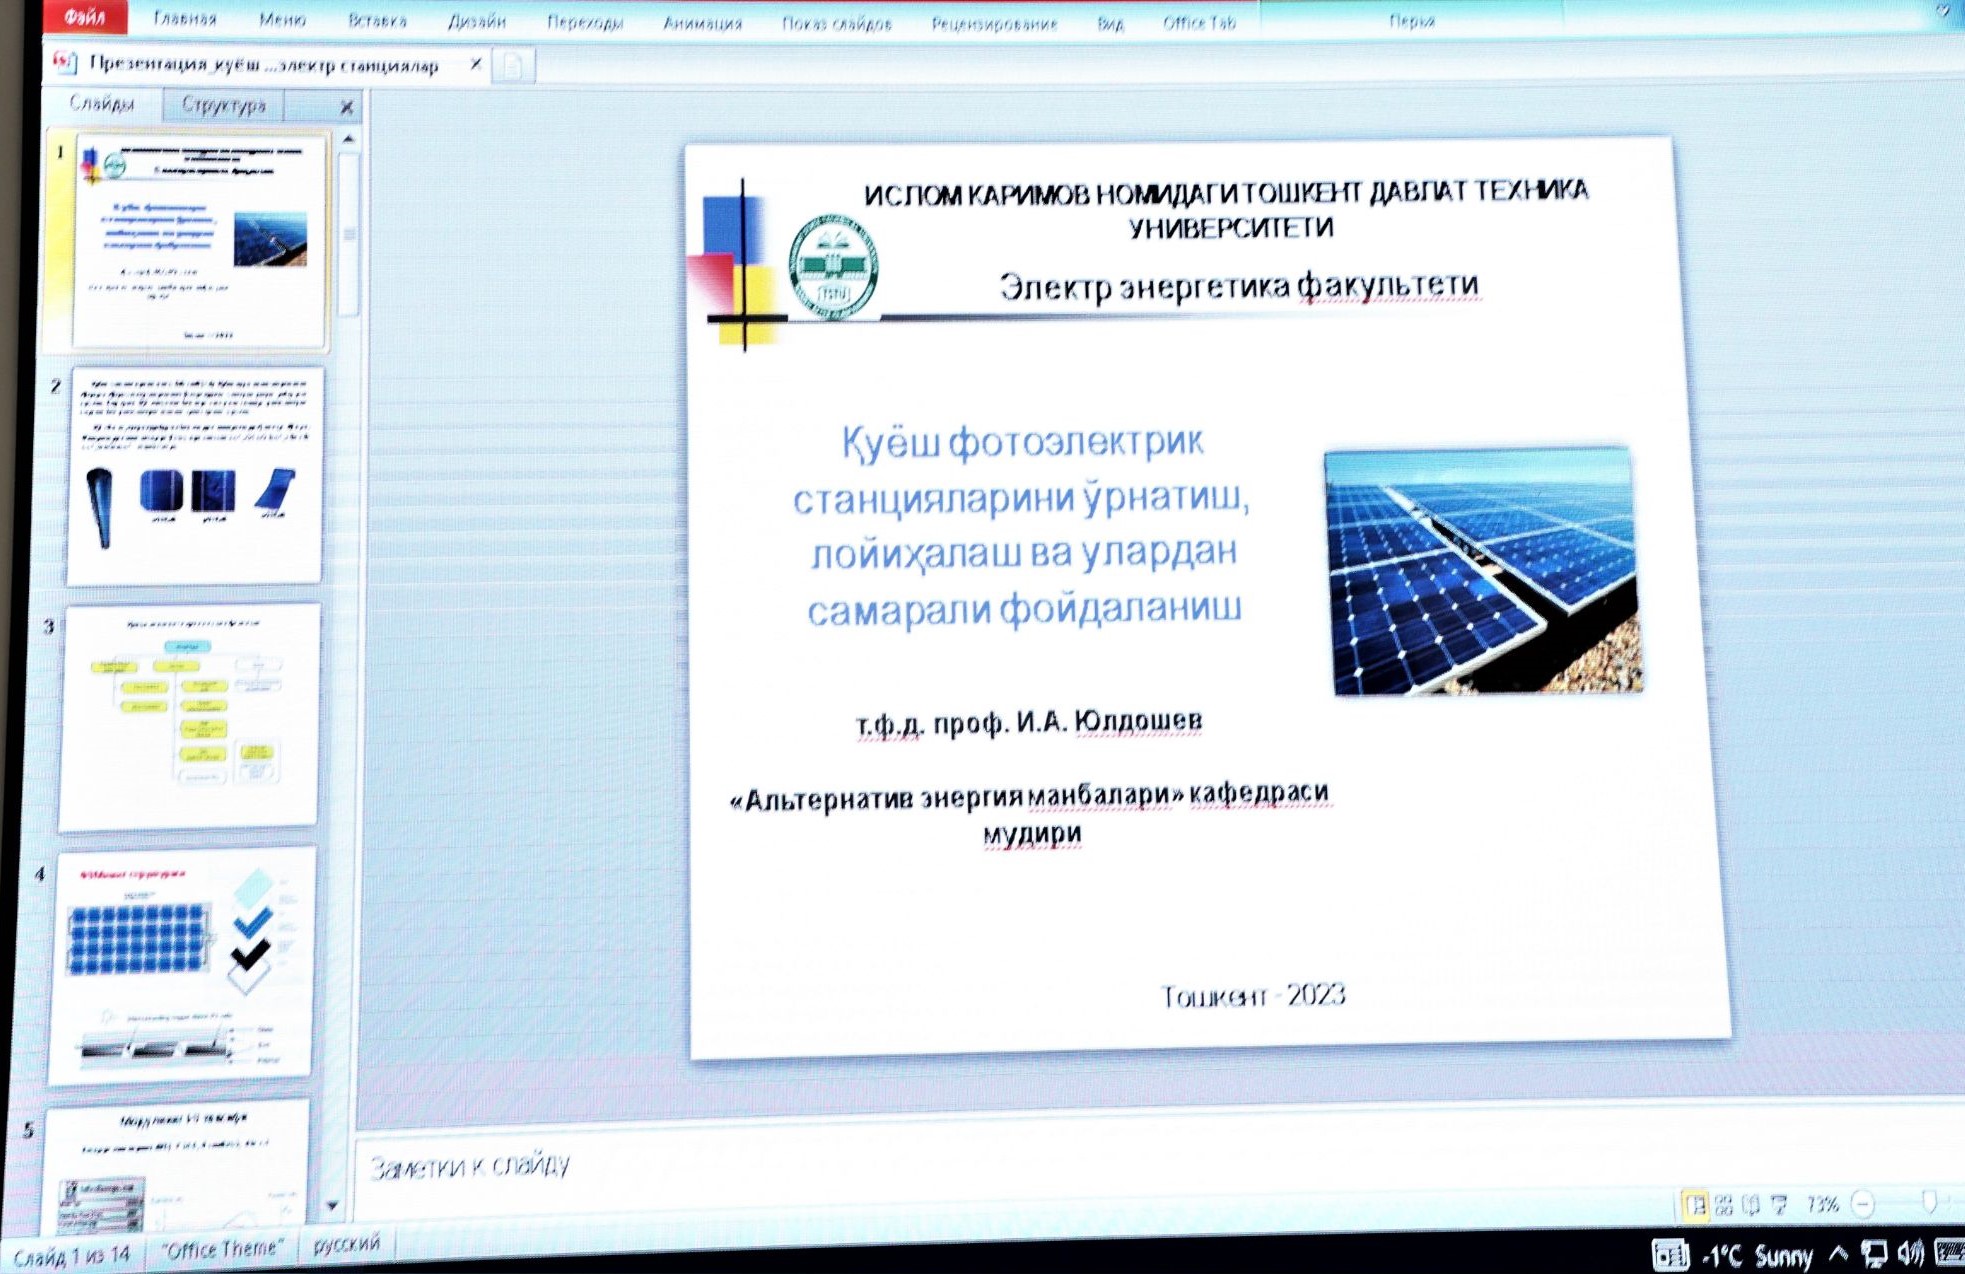
Task: Close the Презентация_куёш document tab
Action: coord(476,64)
